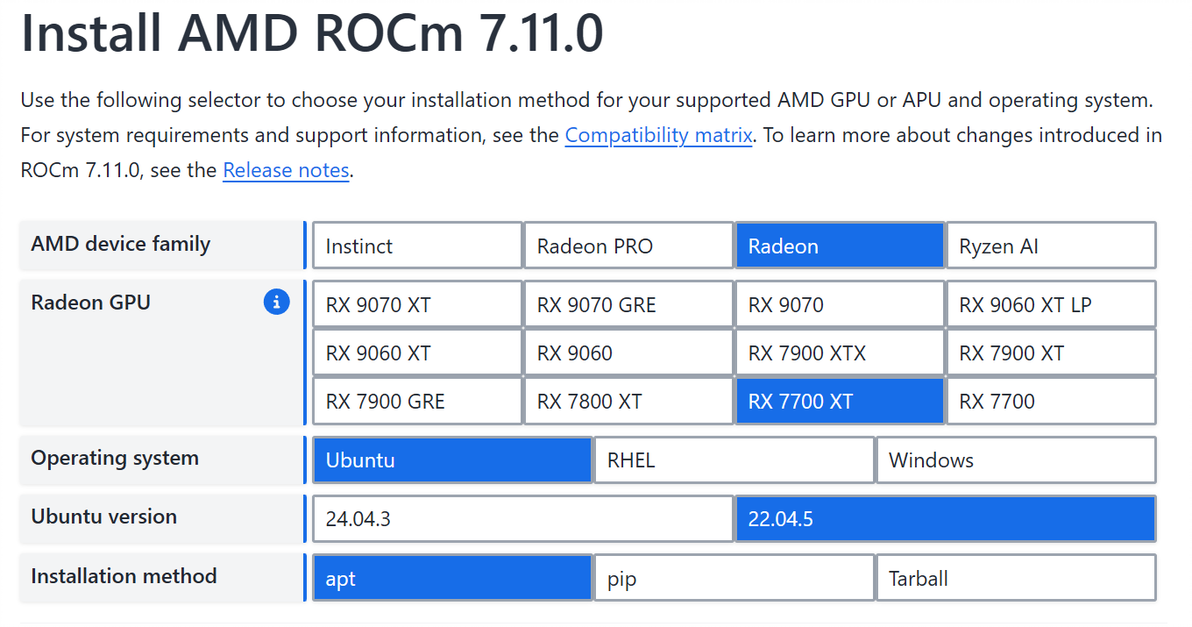1192x627 pixels.
Task: Select Ubuntu version 24.04.3
Action: 522,518
